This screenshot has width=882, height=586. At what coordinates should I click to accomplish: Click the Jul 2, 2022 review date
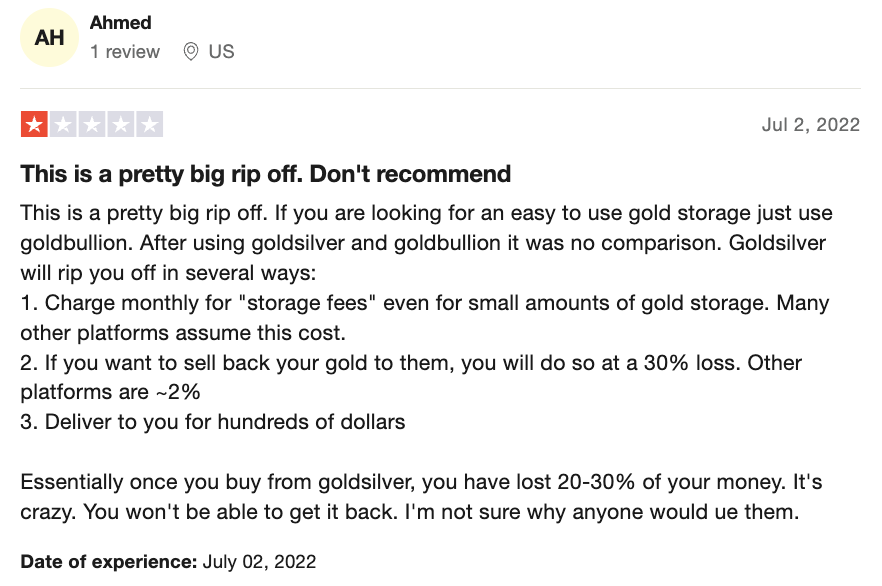click(x=810, y=125)
